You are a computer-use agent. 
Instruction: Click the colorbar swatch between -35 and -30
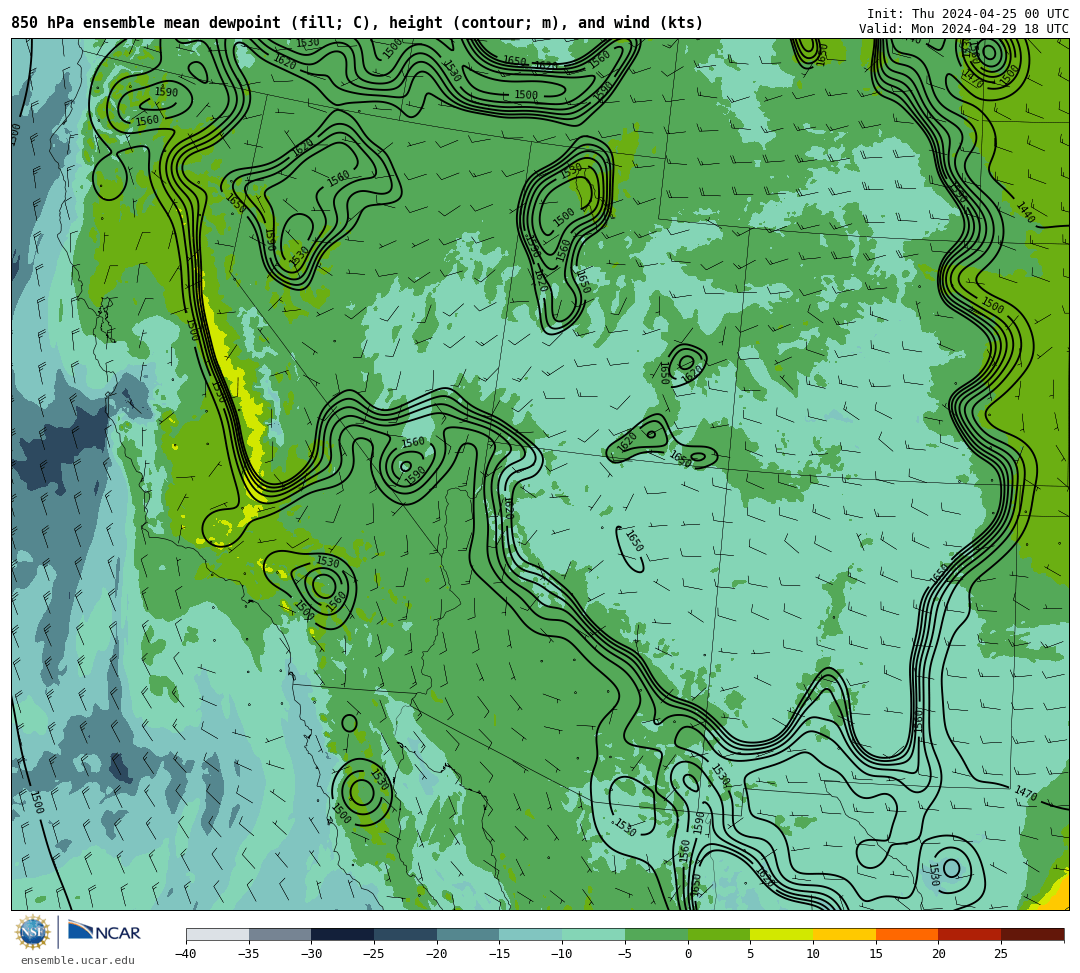click(280, 934)
